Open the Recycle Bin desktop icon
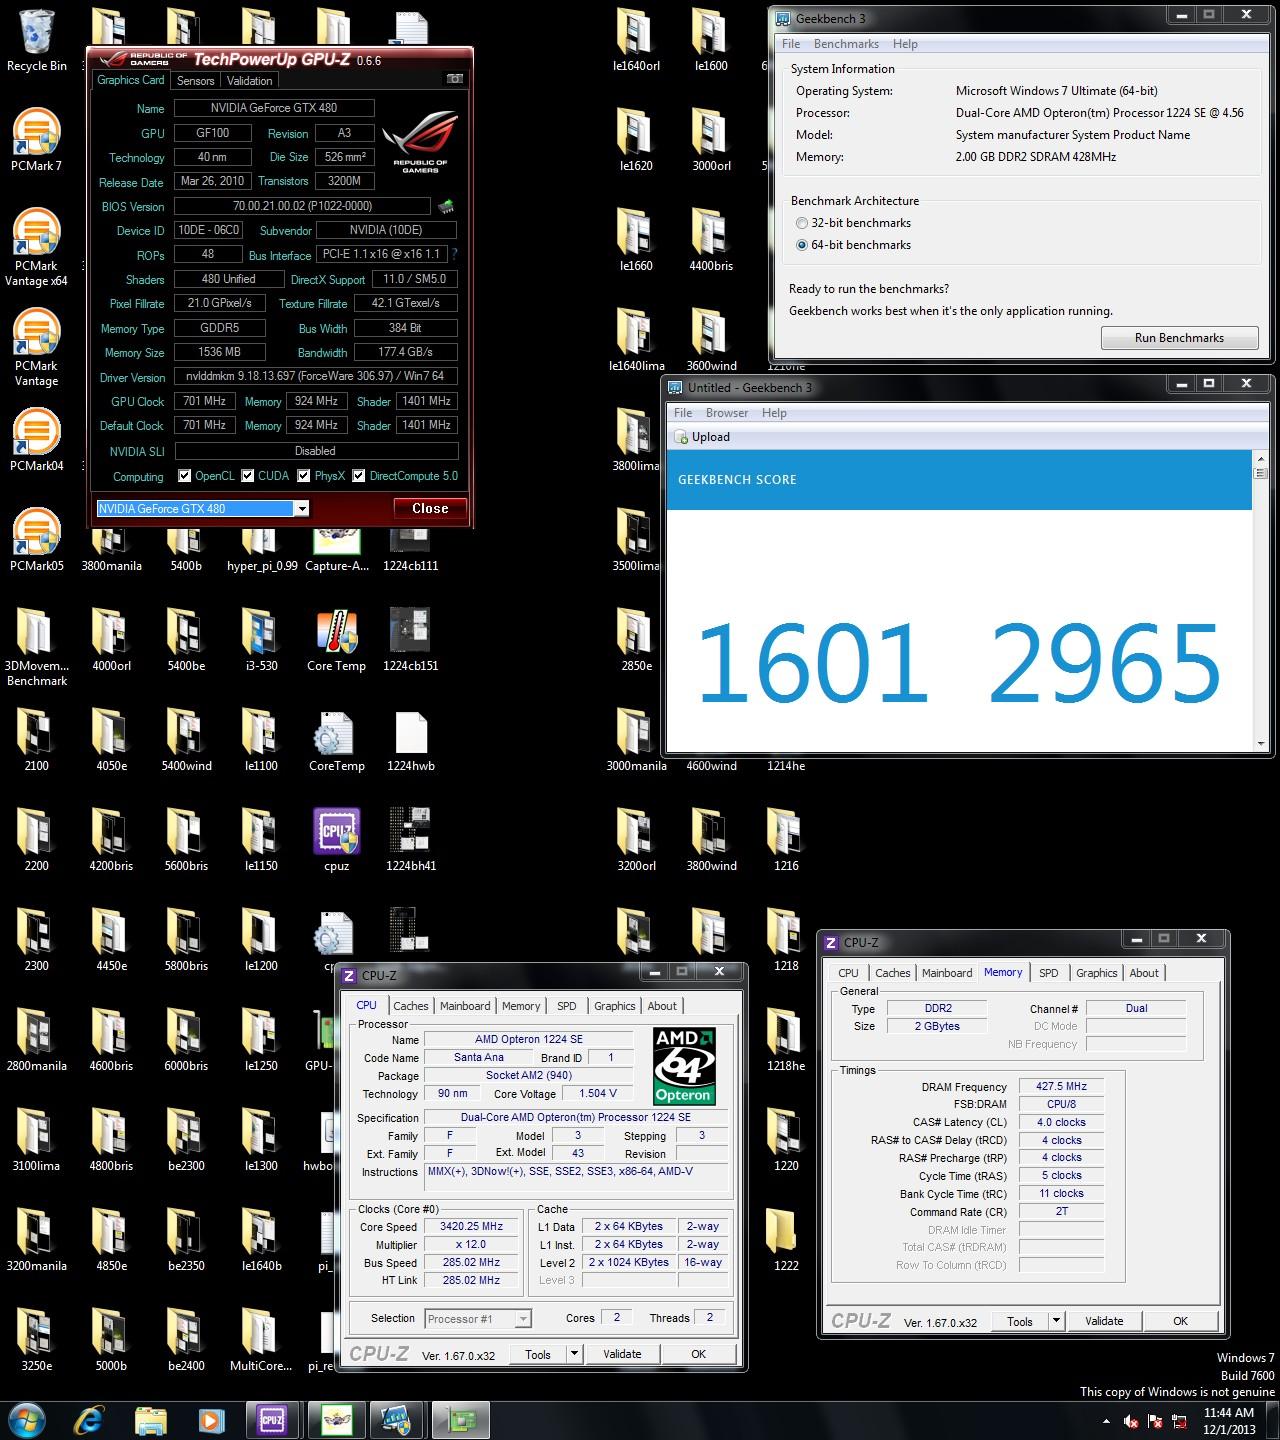The image size is (1280, 1440). (37, 40)
